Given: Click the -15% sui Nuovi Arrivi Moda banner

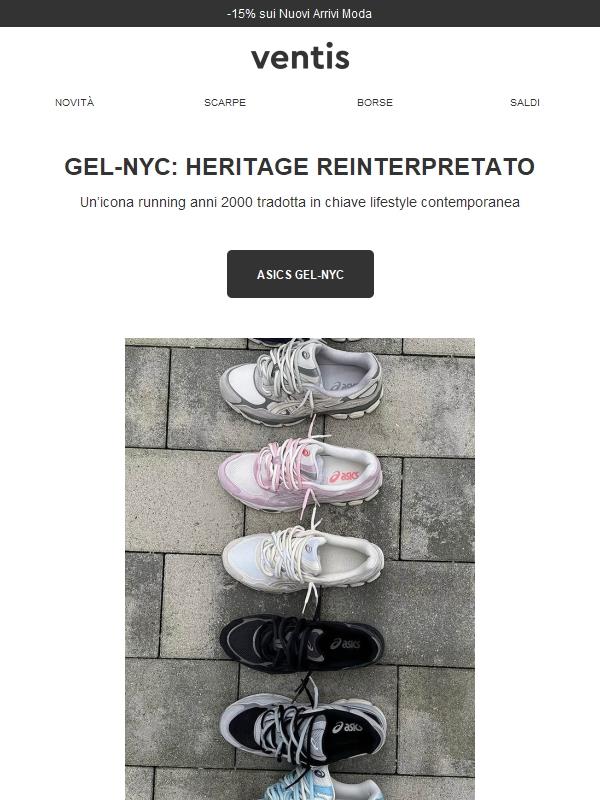Looking at the screenshot, I should [x=299, y=14].
